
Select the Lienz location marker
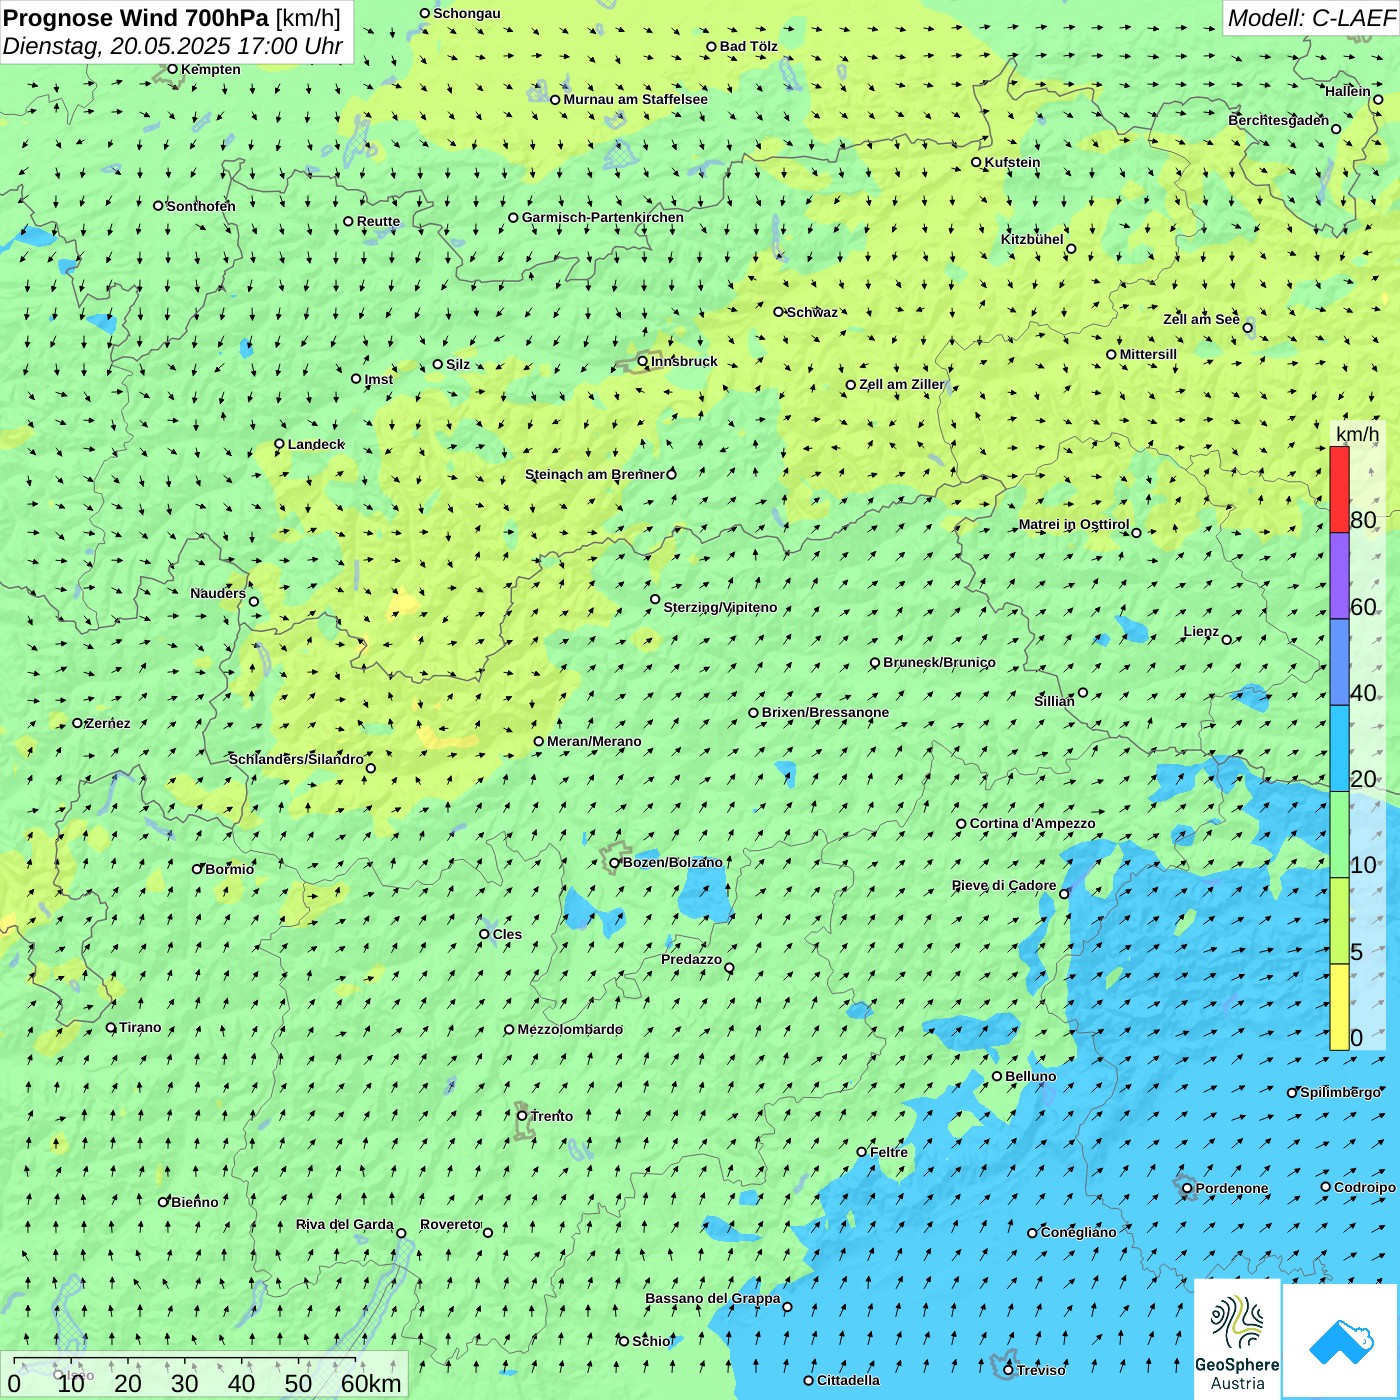(1227, 640)
